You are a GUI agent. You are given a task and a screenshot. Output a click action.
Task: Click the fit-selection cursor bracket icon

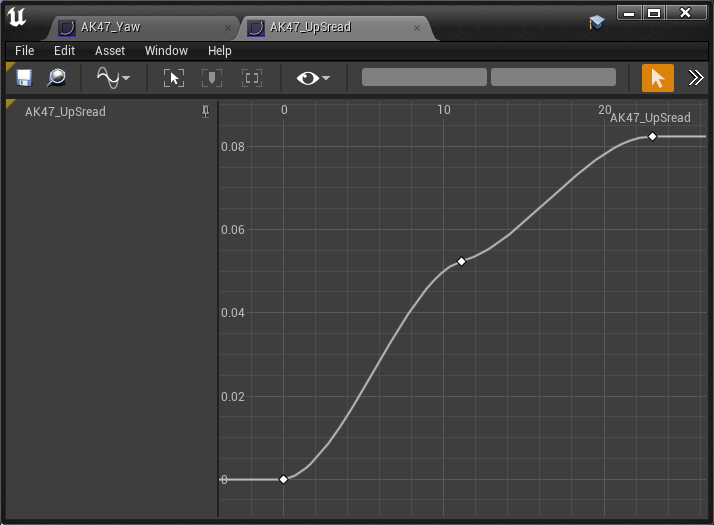tap(174, 78)
